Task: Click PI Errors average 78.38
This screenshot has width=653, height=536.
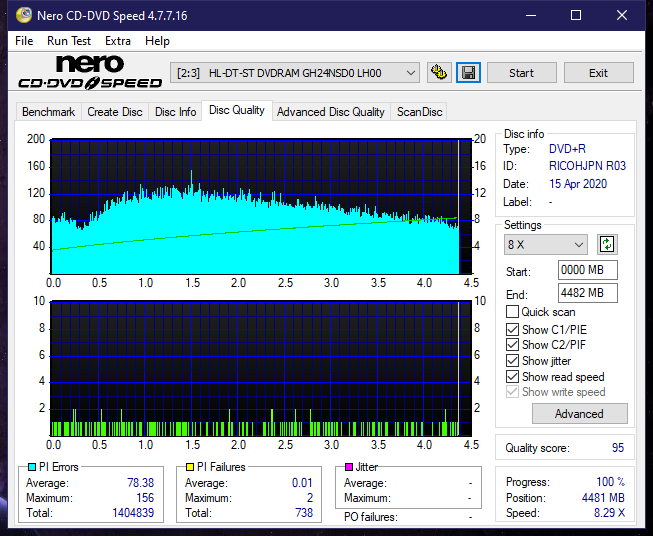Action: 140,483
